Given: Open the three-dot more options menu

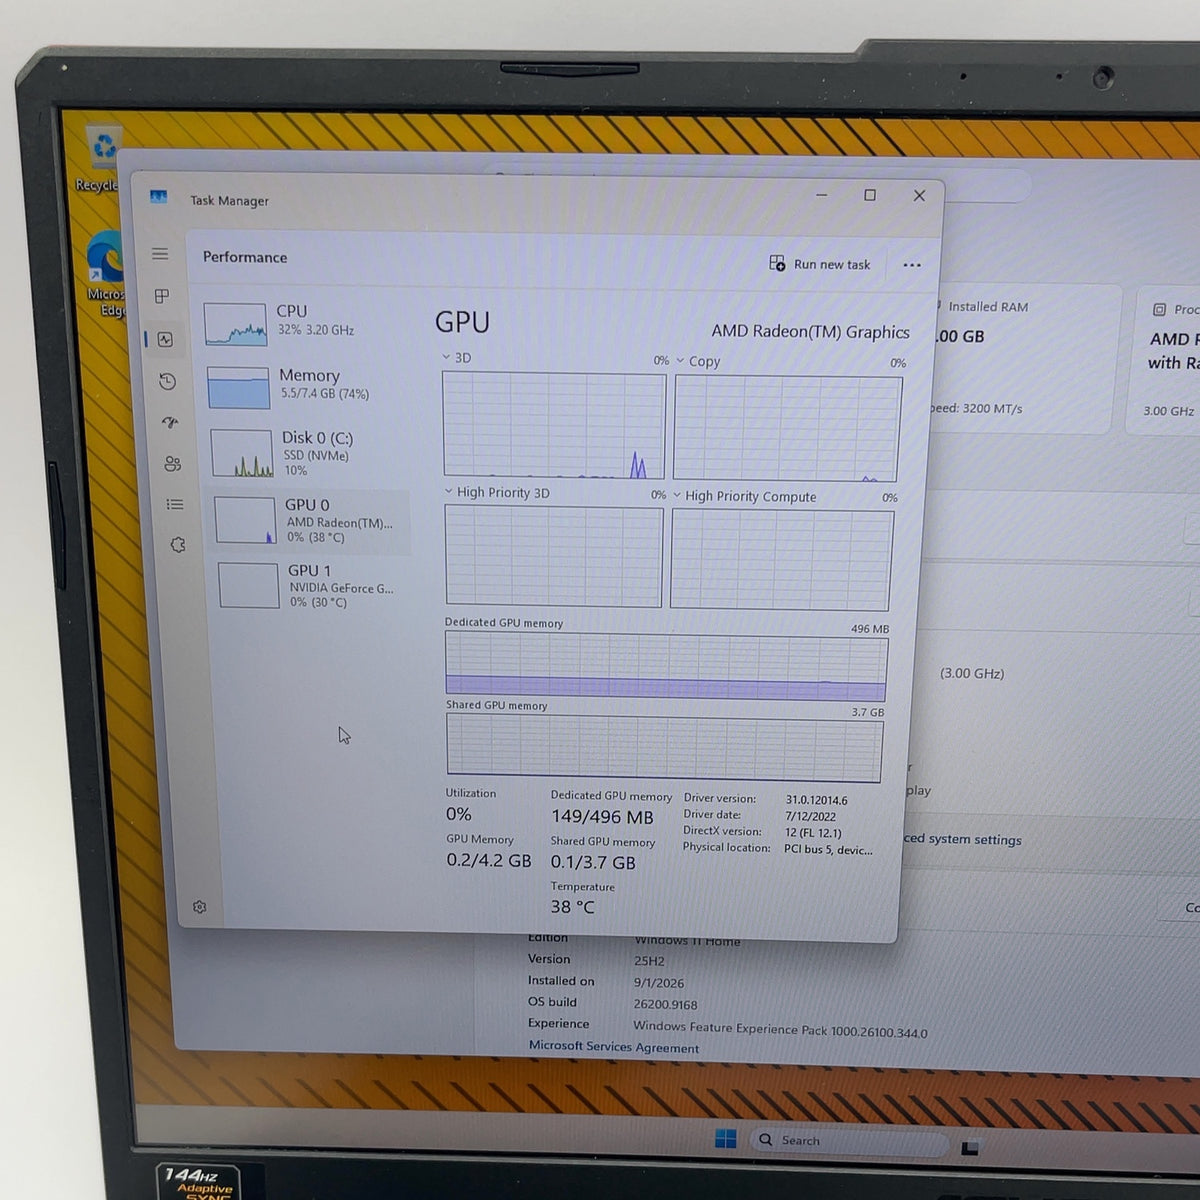Looking at the screenshot, I should (912, 265).
